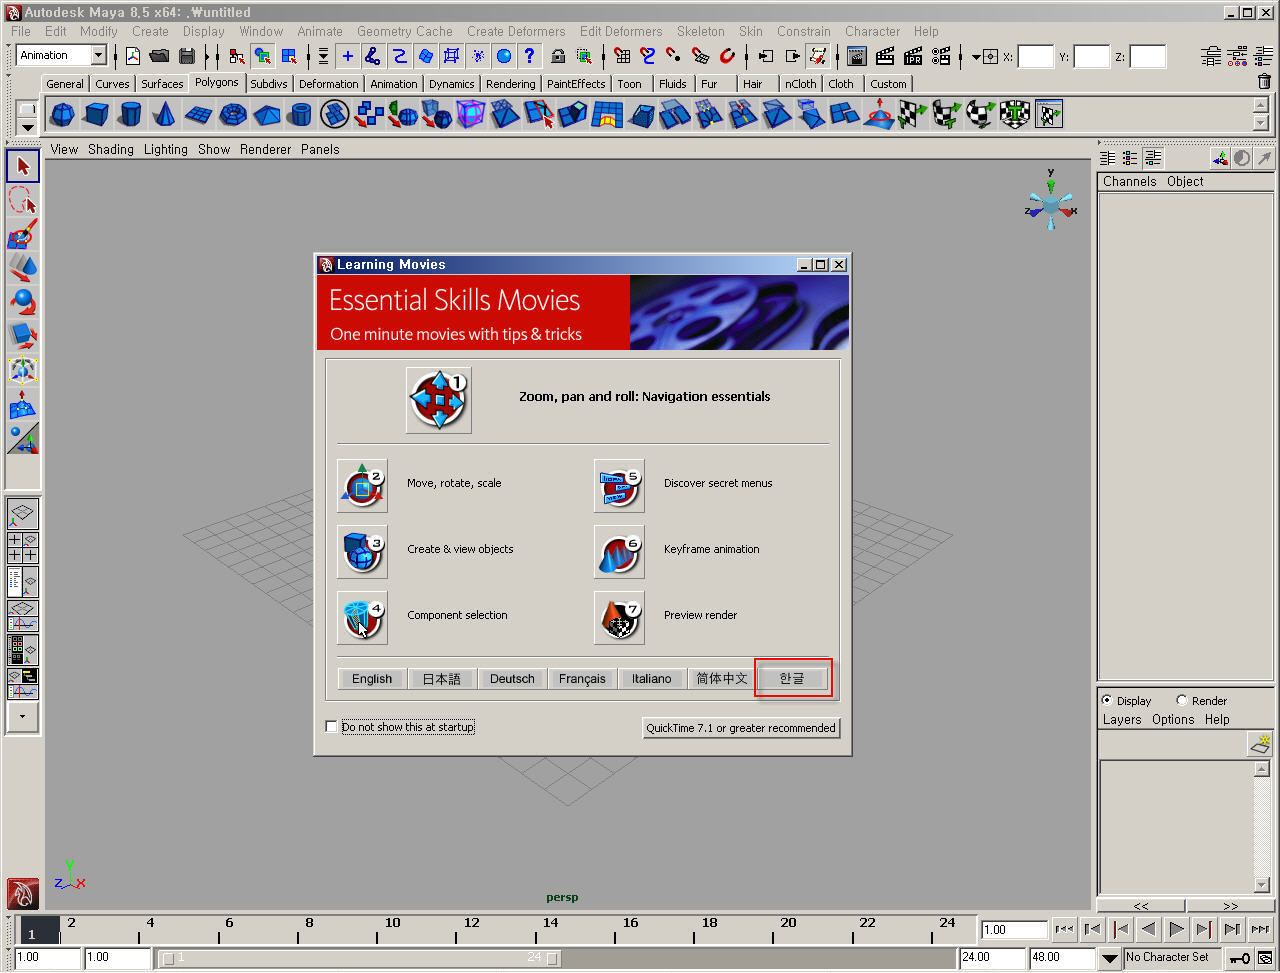This screenshot has height=973, width=1280.
Task: Switch to the Rendering shelf tab
Action: click(510, 84)
